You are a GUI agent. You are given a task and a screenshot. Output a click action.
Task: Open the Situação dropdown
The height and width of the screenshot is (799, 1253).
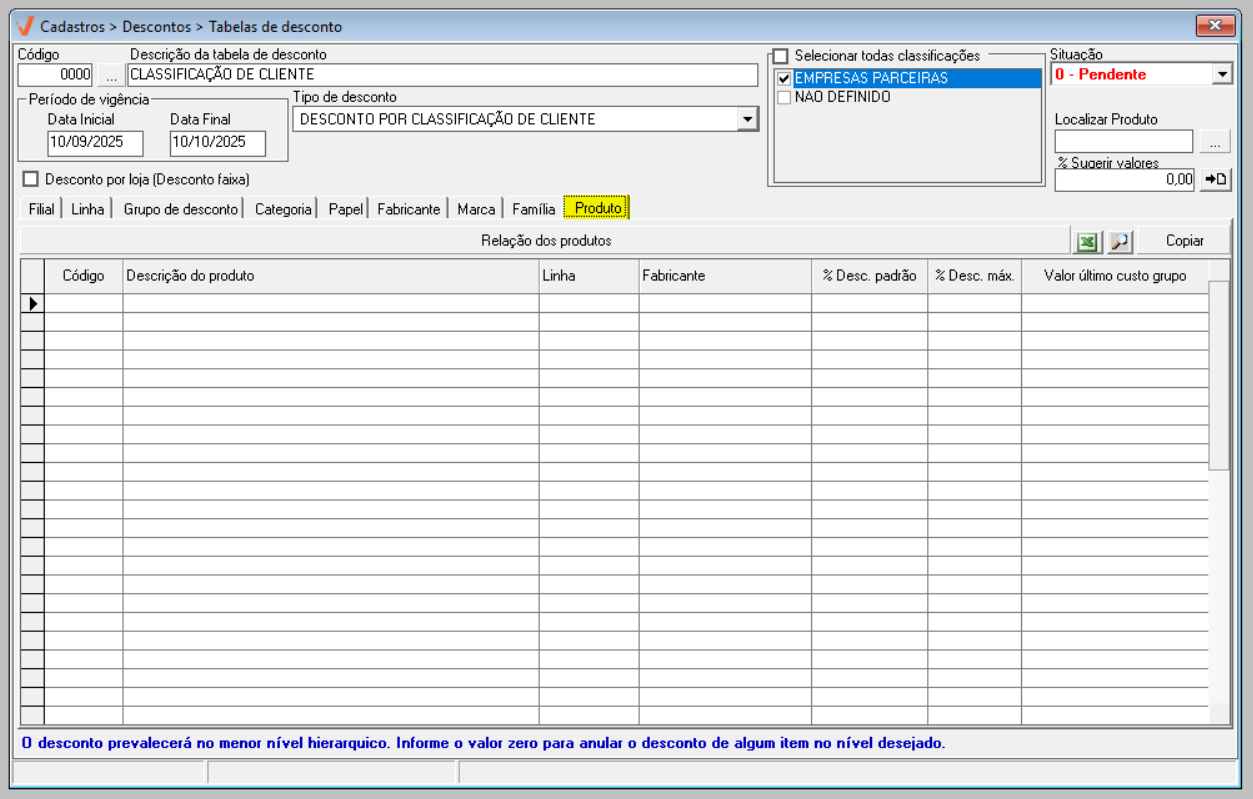[1221, 74]
